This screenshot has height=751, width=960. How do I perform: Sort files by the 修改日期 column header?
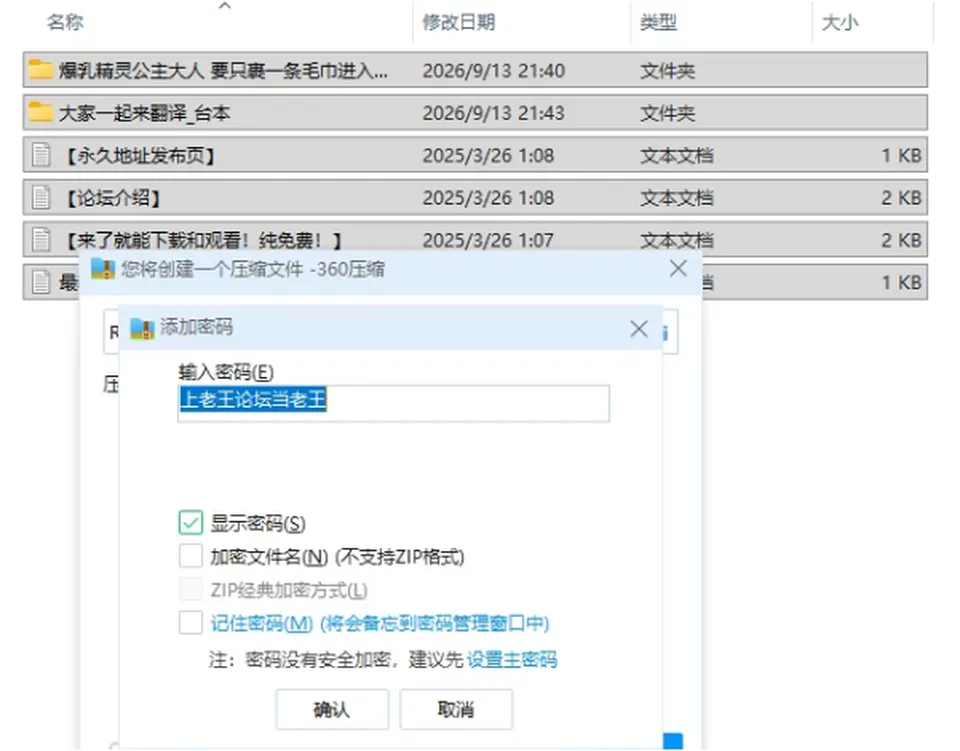(459, 23)
